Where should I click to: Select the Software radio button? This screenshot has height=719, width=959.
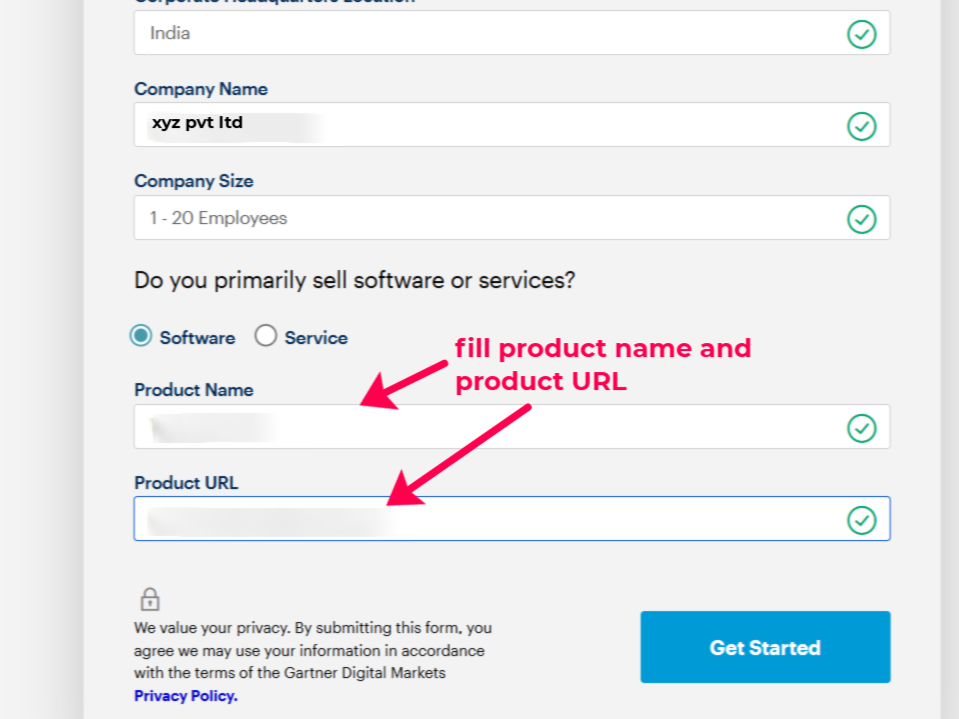pyautogui.click(x=141, y=336)
